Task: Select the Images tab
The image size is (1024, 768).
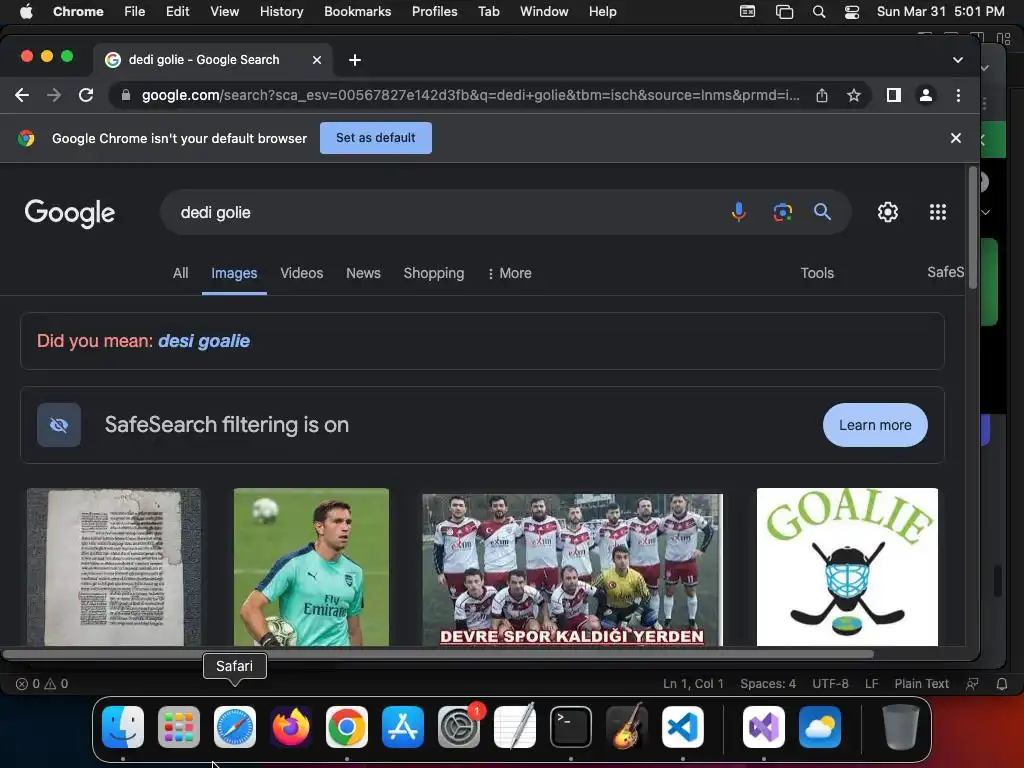Action: point(234,273)
